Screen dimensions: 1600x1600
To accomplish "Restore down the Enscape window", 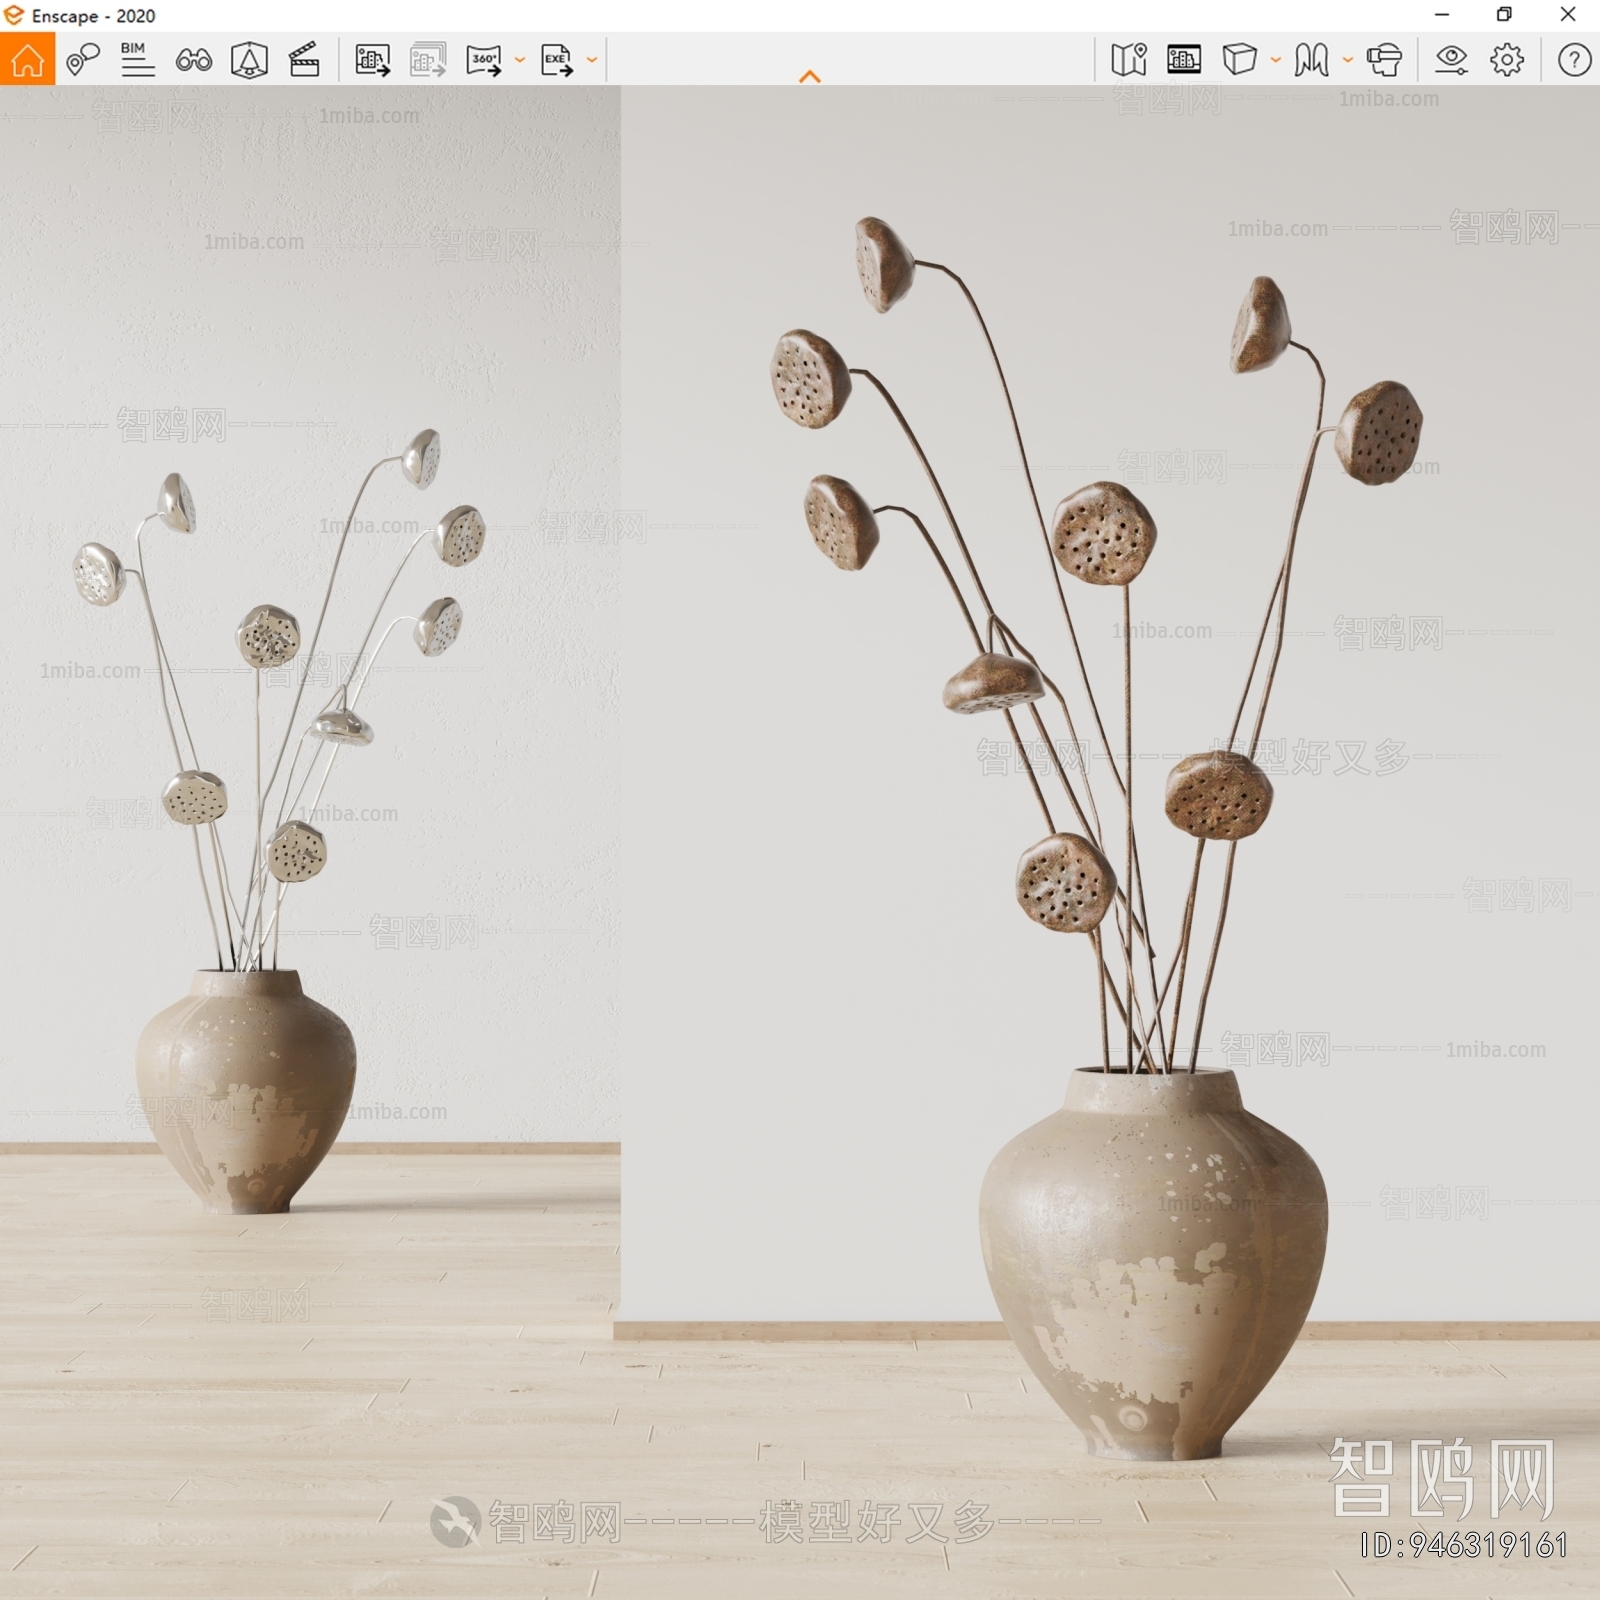I will click(x=1504, y=14).
